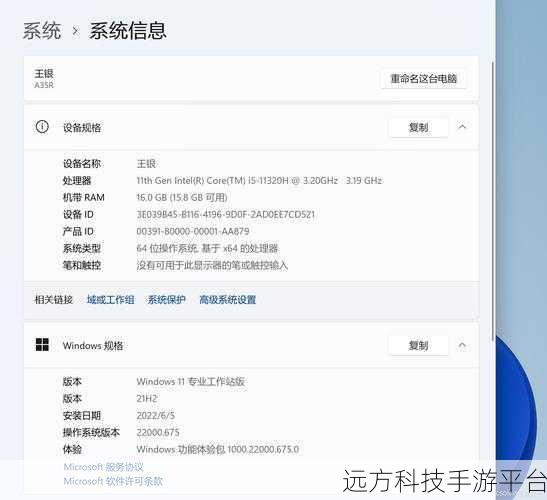Select the 笔和触控 value text

click(x=212, y=266)
